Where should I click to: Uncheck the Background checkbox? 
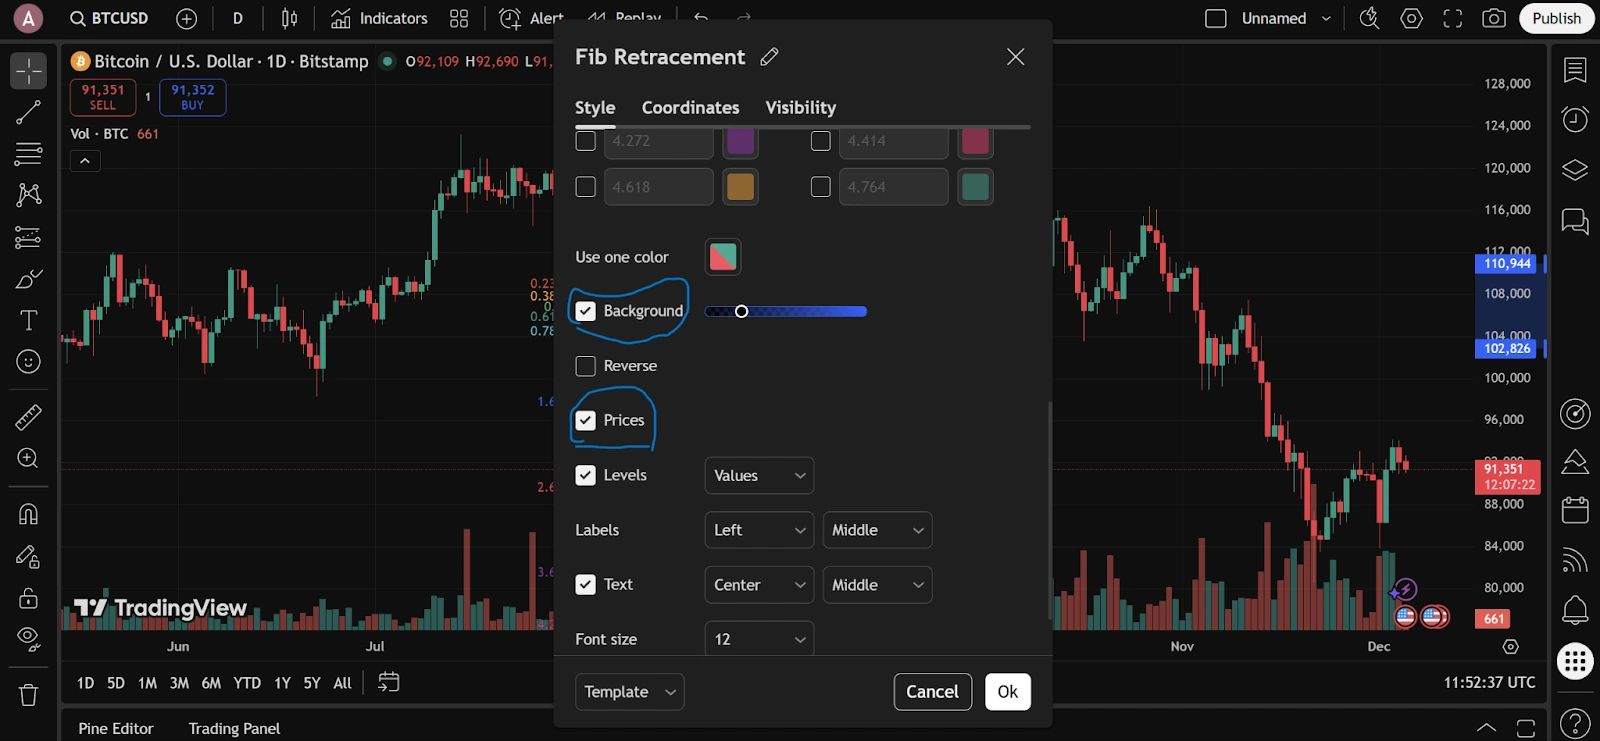click(x=586, y=311)
